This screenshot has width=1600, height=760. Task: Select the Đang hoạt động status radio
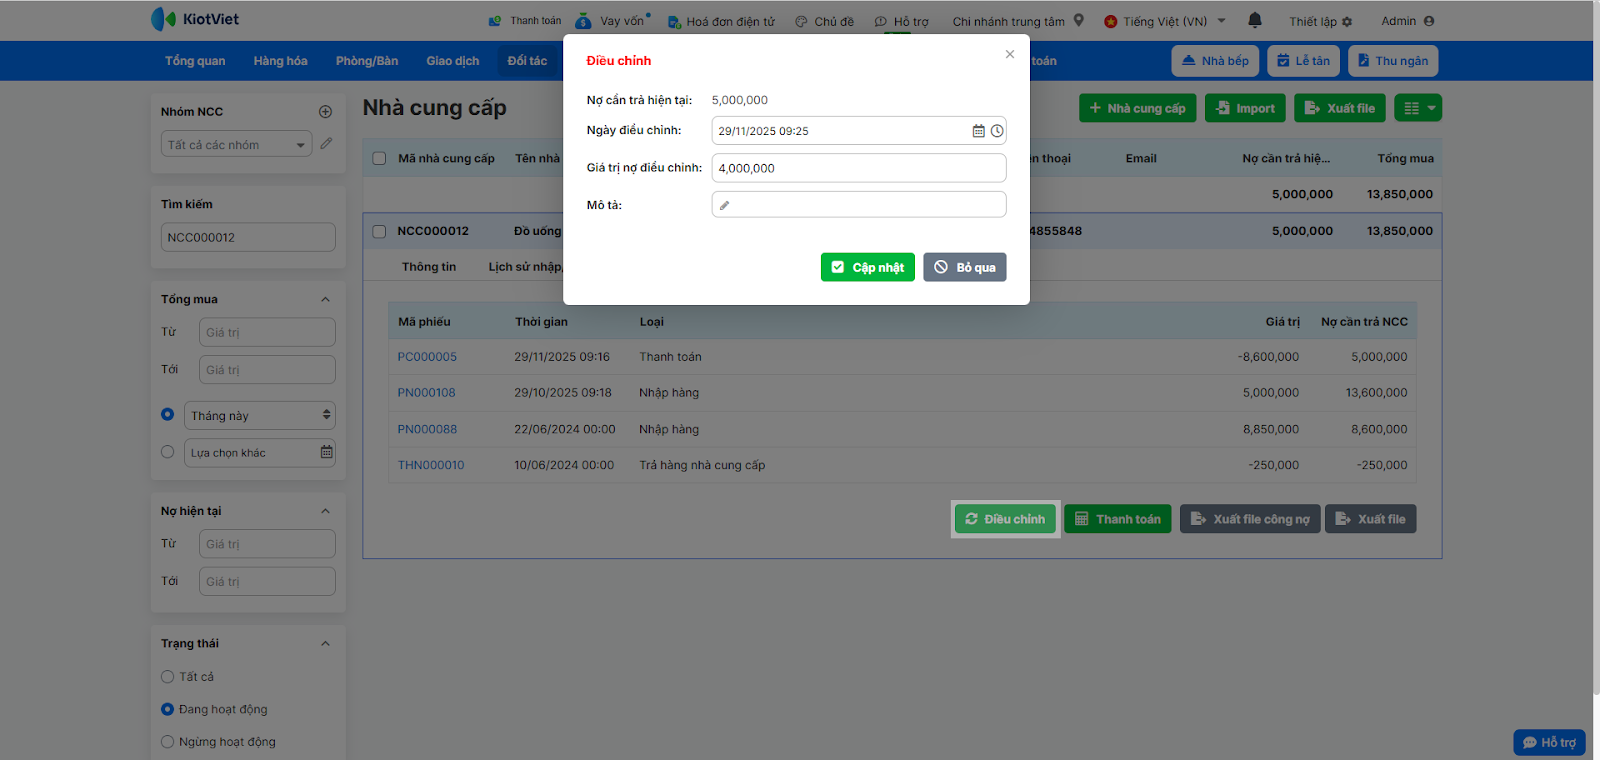coord(167,709)
